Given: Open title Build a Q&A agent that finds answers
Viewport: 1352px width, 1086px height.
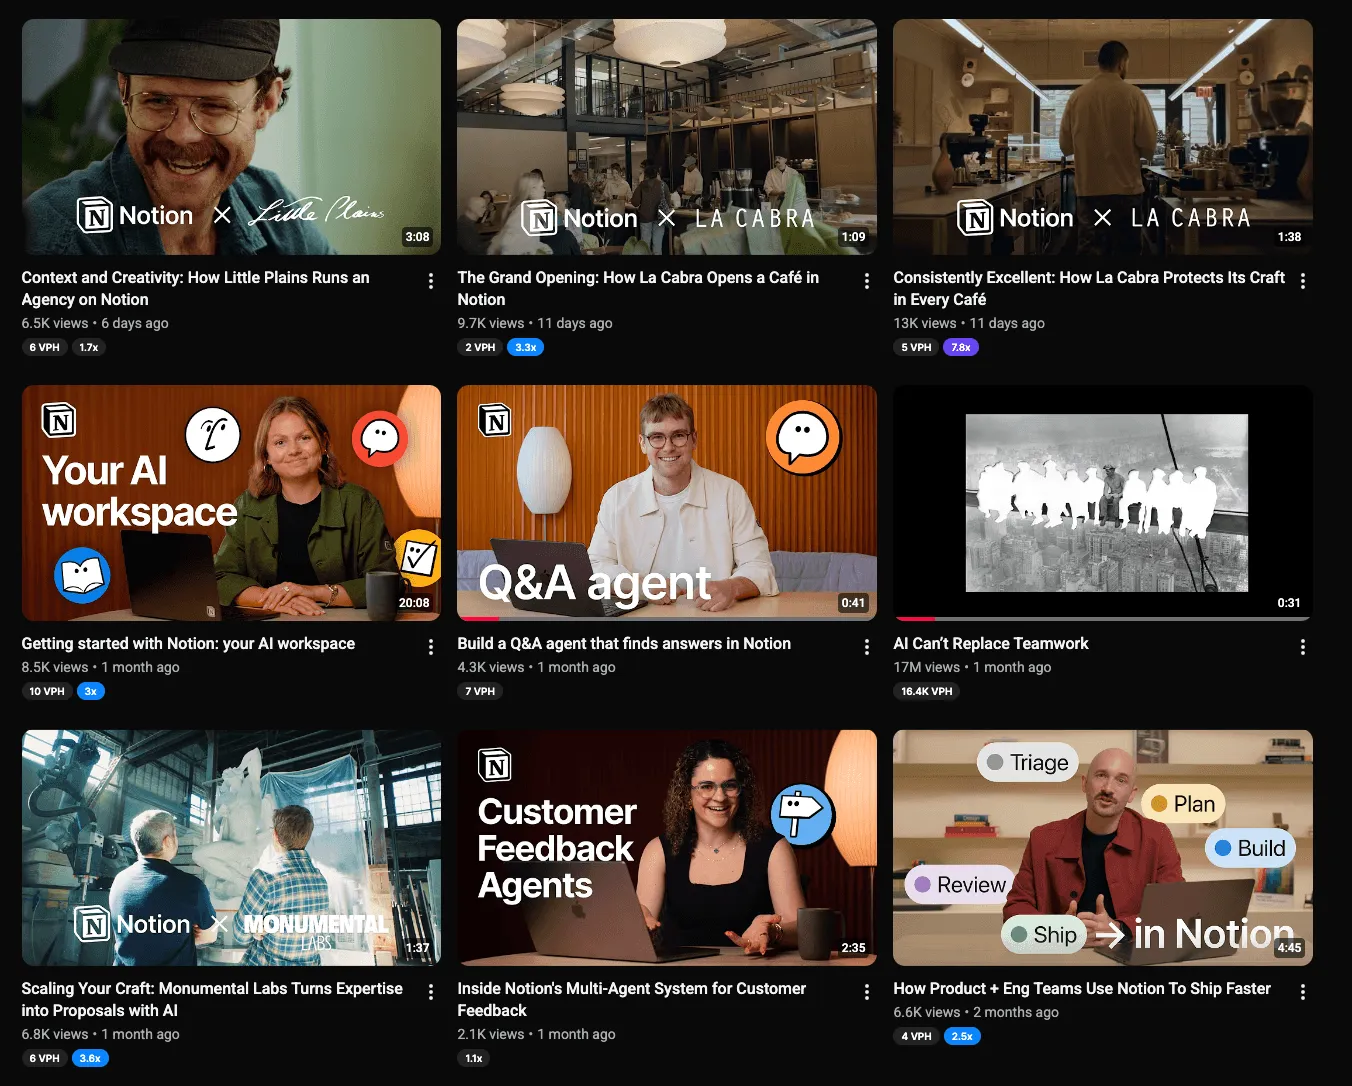Looking at the screenshot, I should point(624,644).
